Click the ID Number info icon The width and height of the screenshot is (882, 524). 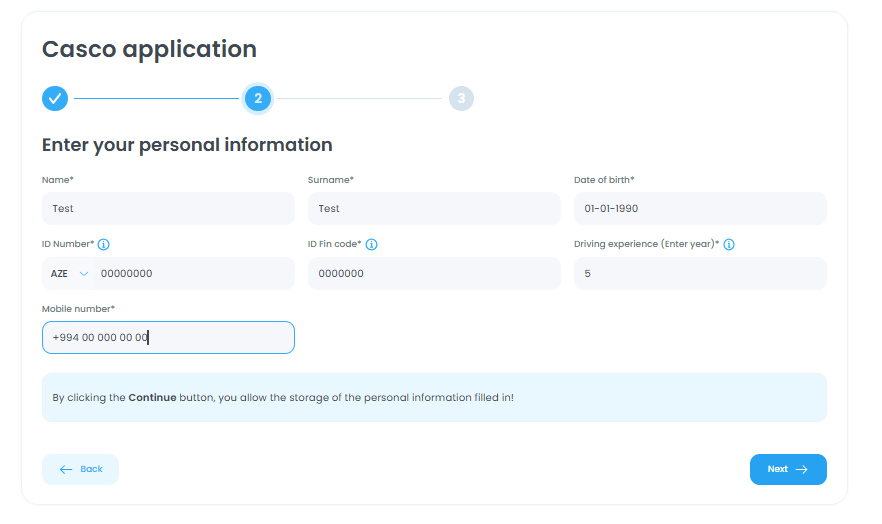(x=104, y=244)
